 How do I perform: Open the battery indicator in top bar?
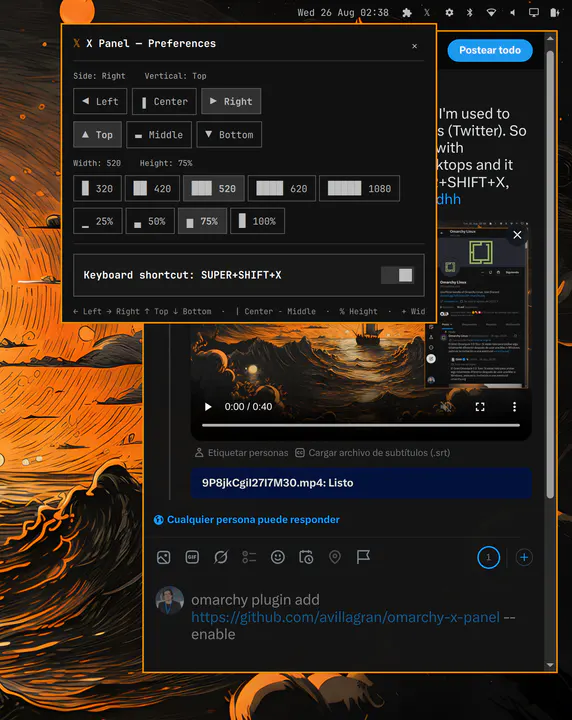tap(555, 13)
